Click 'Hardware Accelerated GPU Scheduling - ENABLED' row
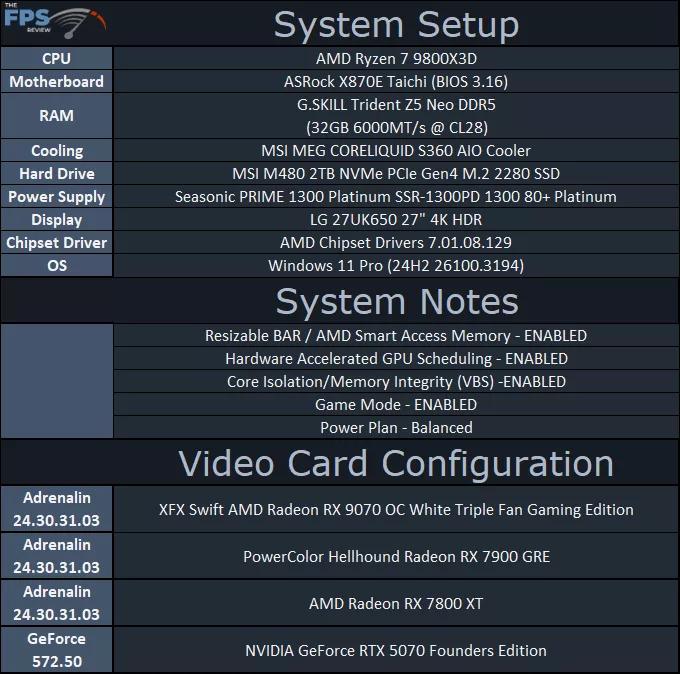Image resolution: width=680 pixels, height=674 pixels. tap(396, 359)
